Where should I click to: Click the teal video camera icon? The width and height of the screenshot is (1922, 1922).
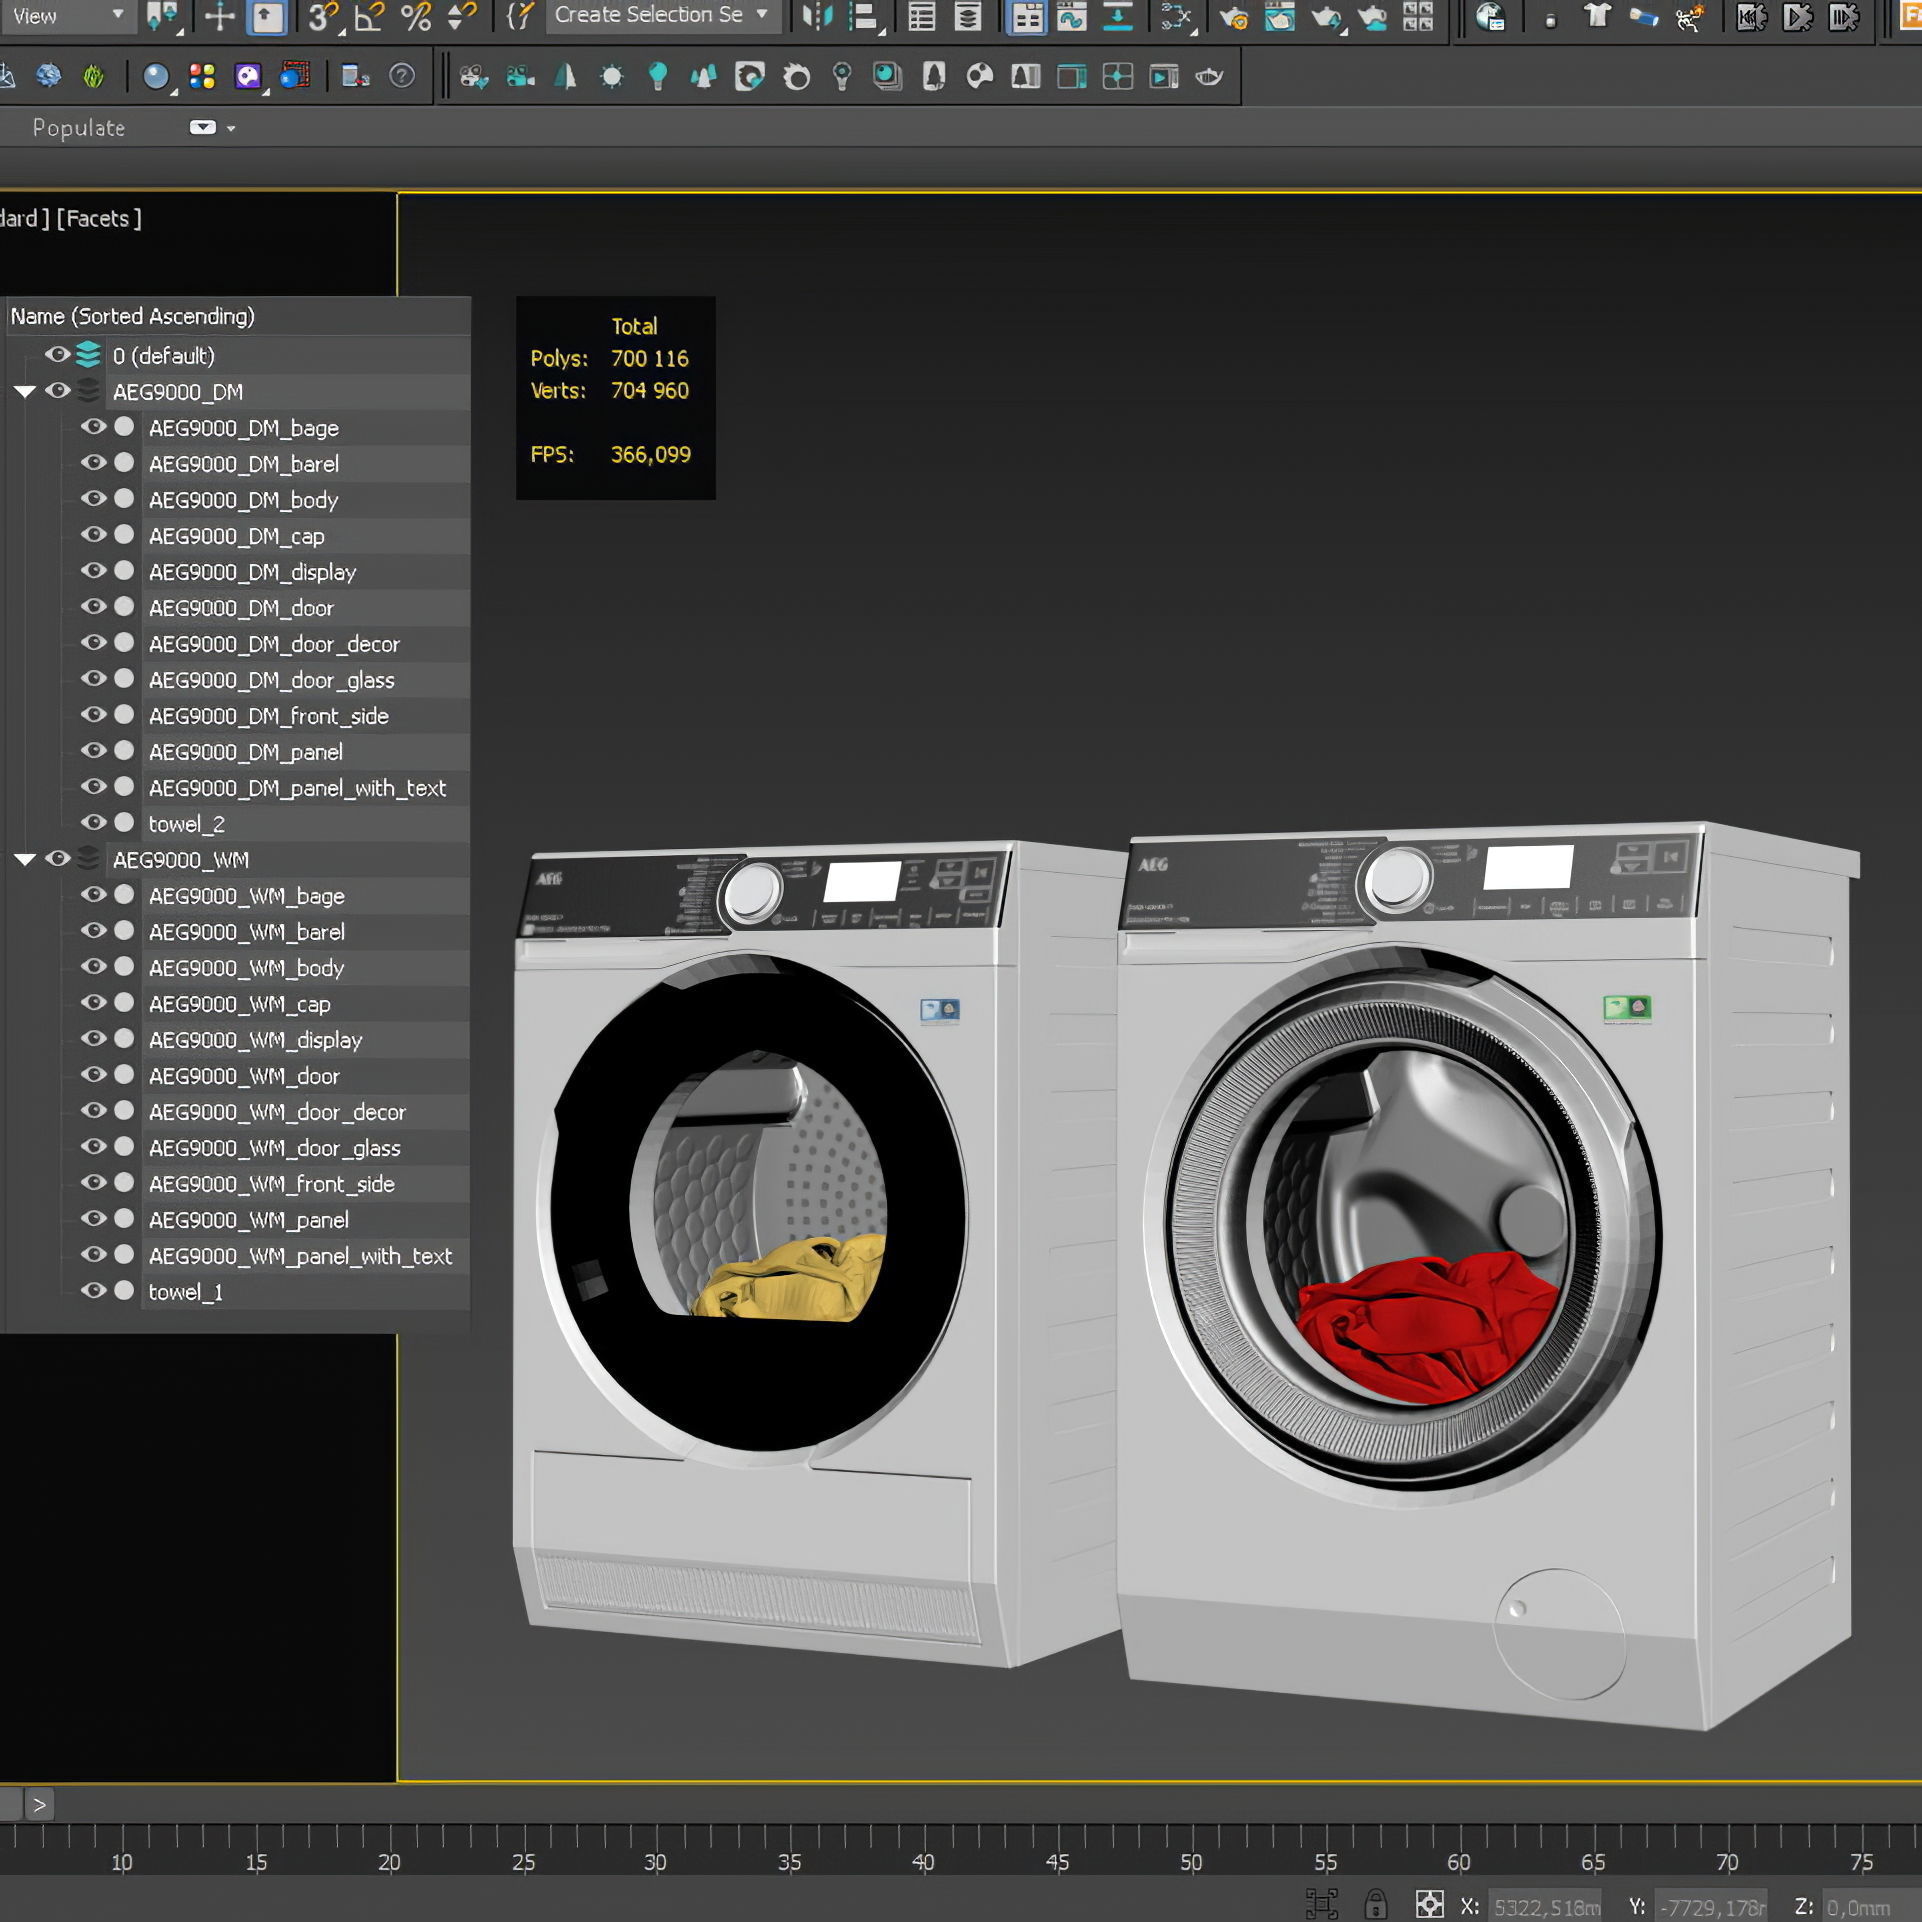519,76
